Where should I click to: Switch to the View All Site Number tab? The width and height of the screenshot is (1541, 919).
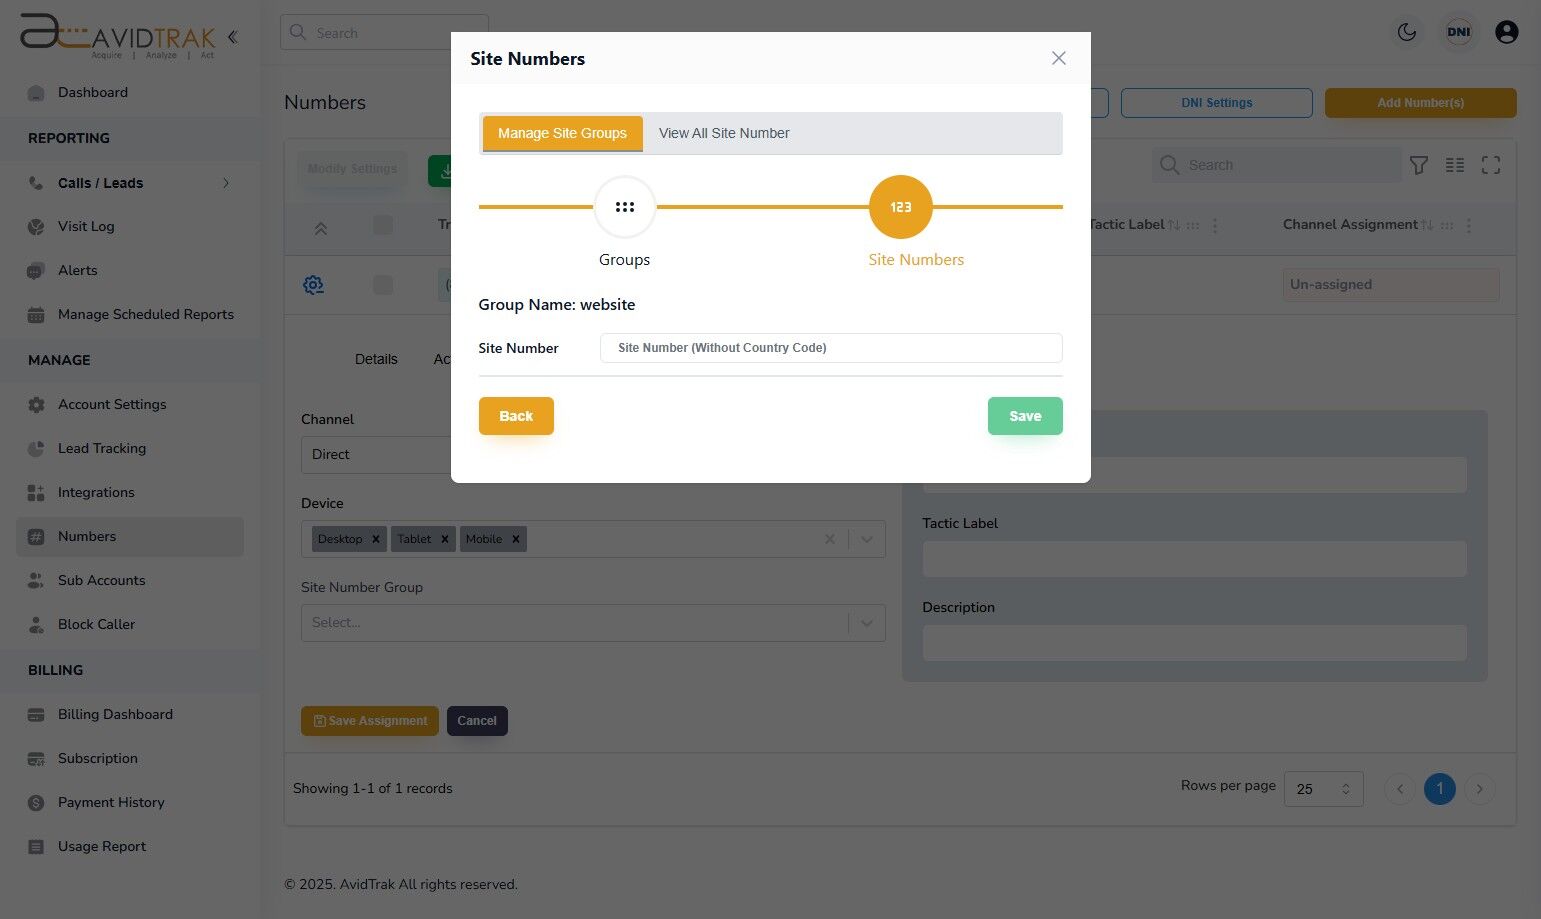(x=724, y=133)
